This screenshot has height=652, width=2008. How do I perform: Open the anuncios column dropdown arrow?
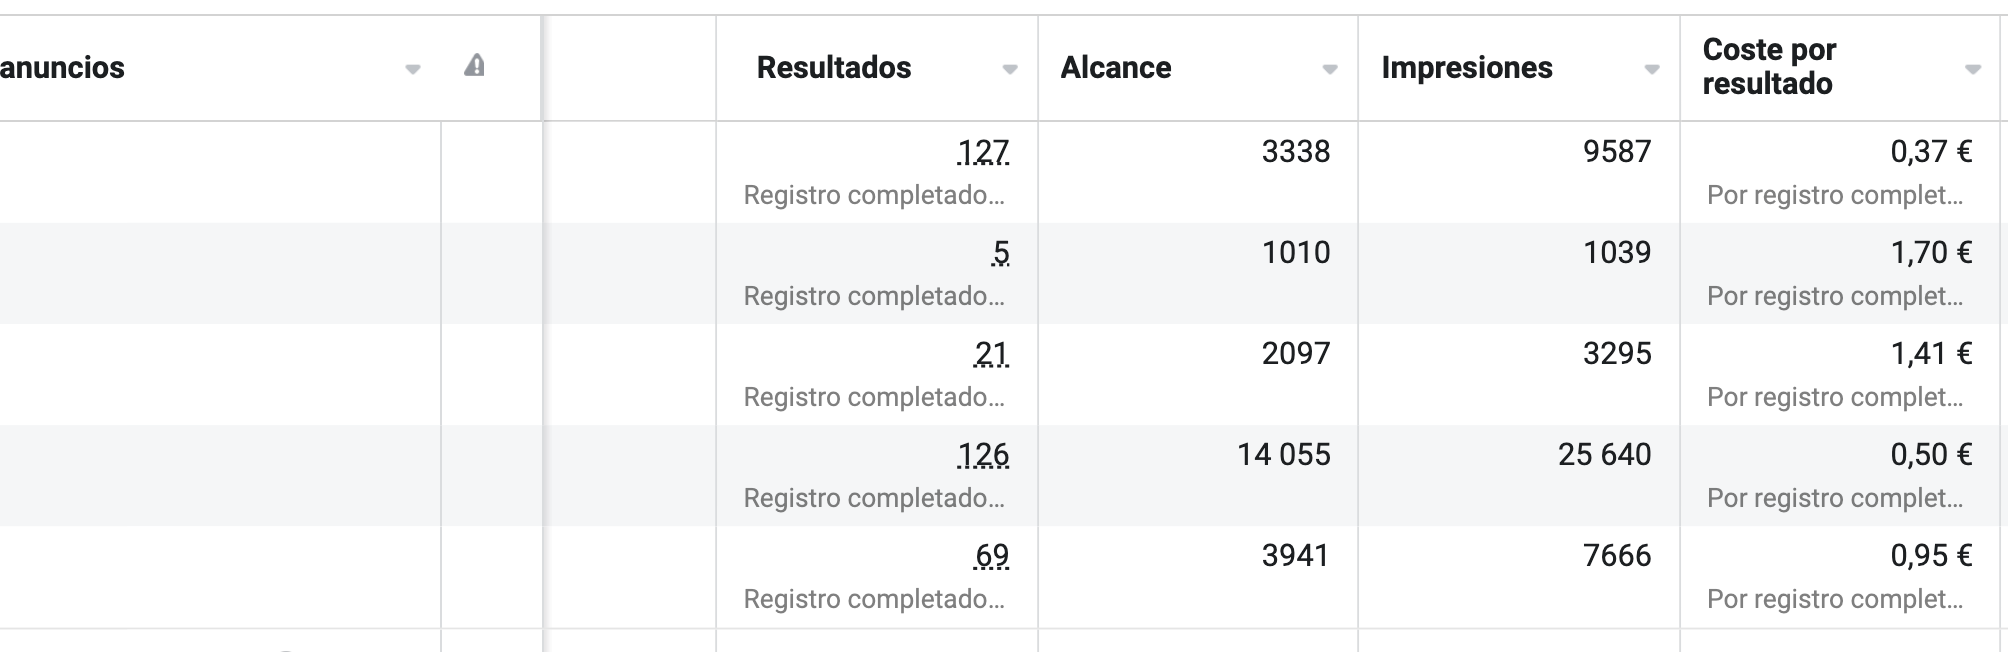point(412,69)
